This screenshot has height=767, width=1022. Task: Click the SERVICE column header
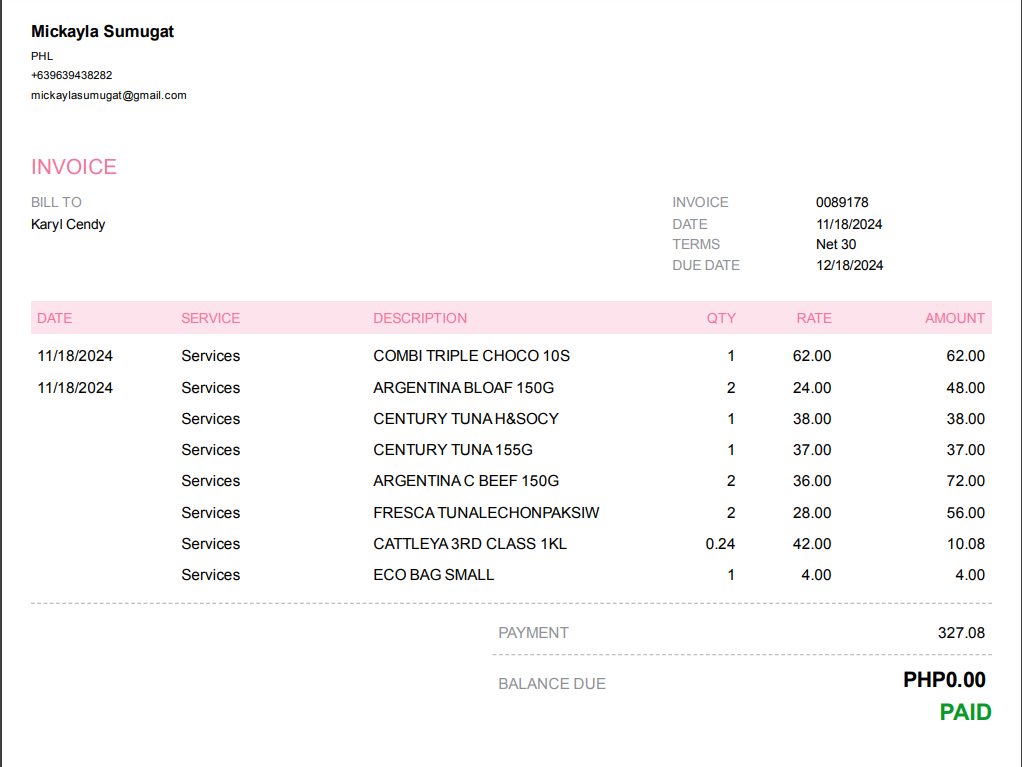211,318
